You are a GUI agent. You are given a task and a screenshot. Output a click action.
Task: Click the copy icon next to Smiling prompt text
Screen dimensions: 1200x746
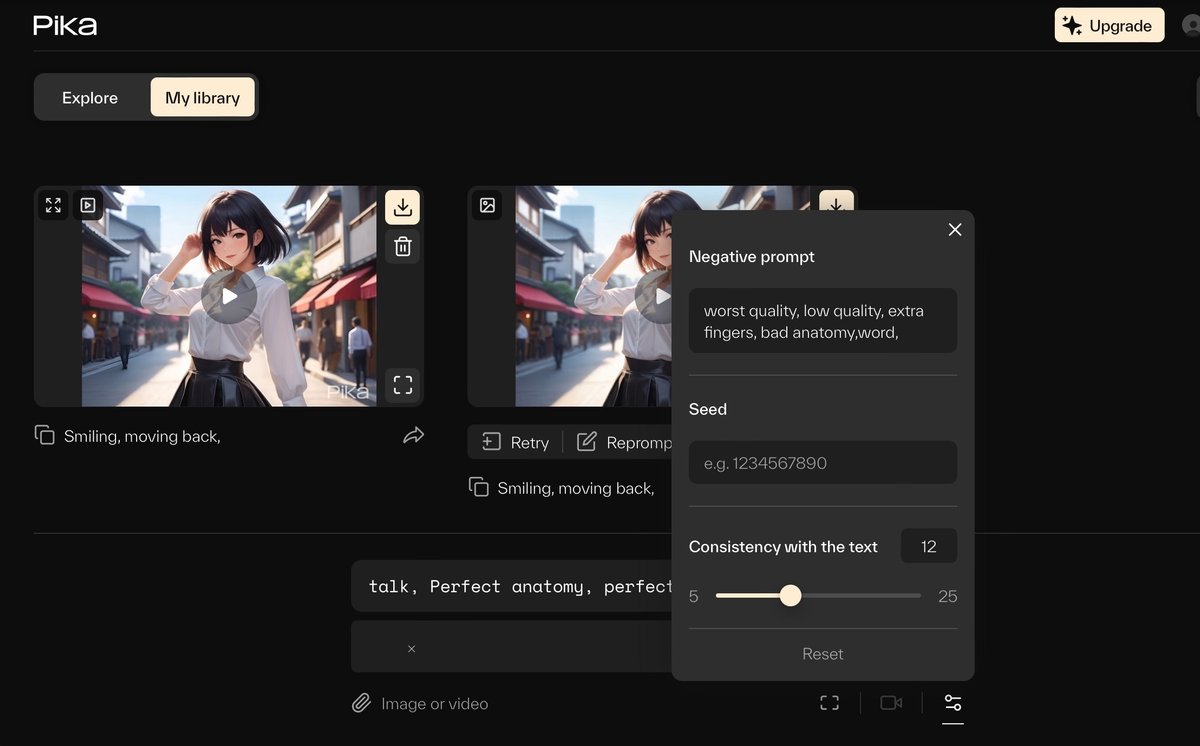[44, 435]
